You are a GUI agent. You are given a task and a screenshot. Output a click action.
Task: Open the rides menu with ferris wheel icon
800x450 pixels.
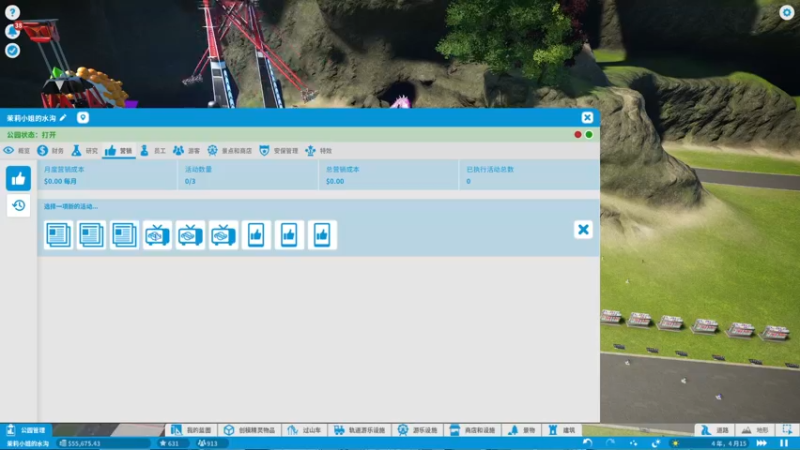(418, 430)
